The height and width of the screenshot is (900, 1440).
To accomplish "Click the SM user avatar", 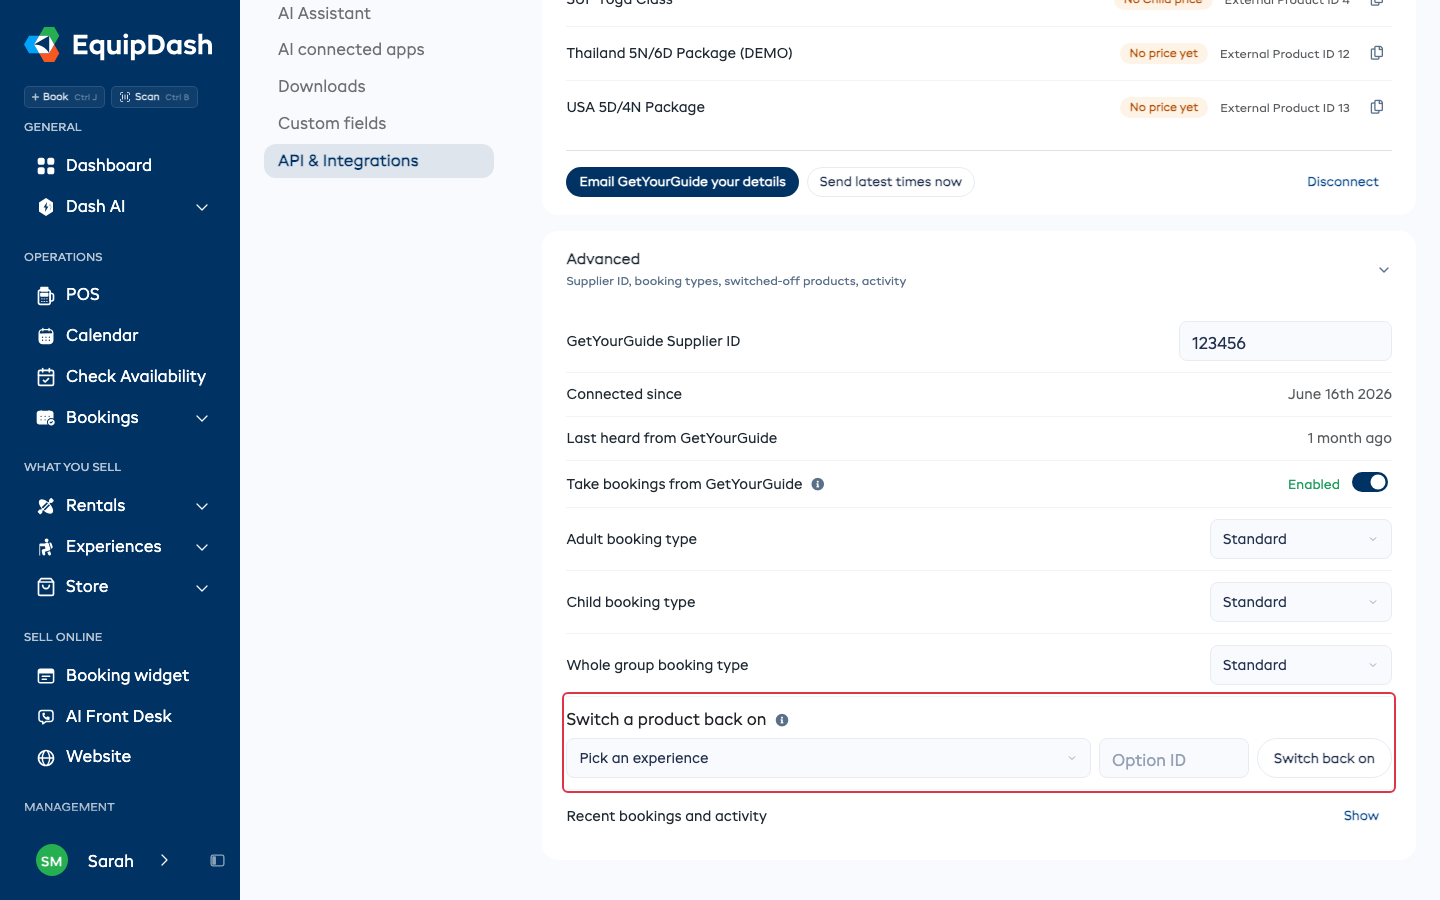I will [52, 861].
